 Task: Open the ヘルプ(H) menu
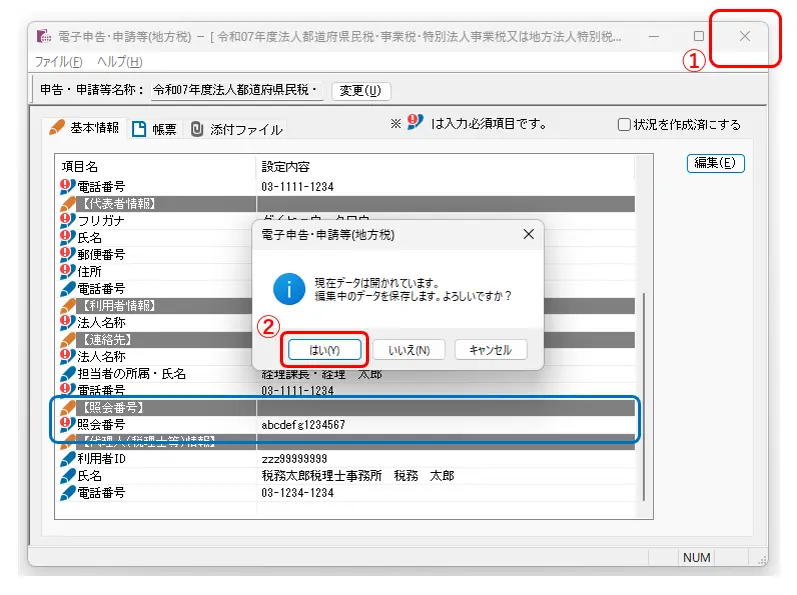click(x=119, y=62)
